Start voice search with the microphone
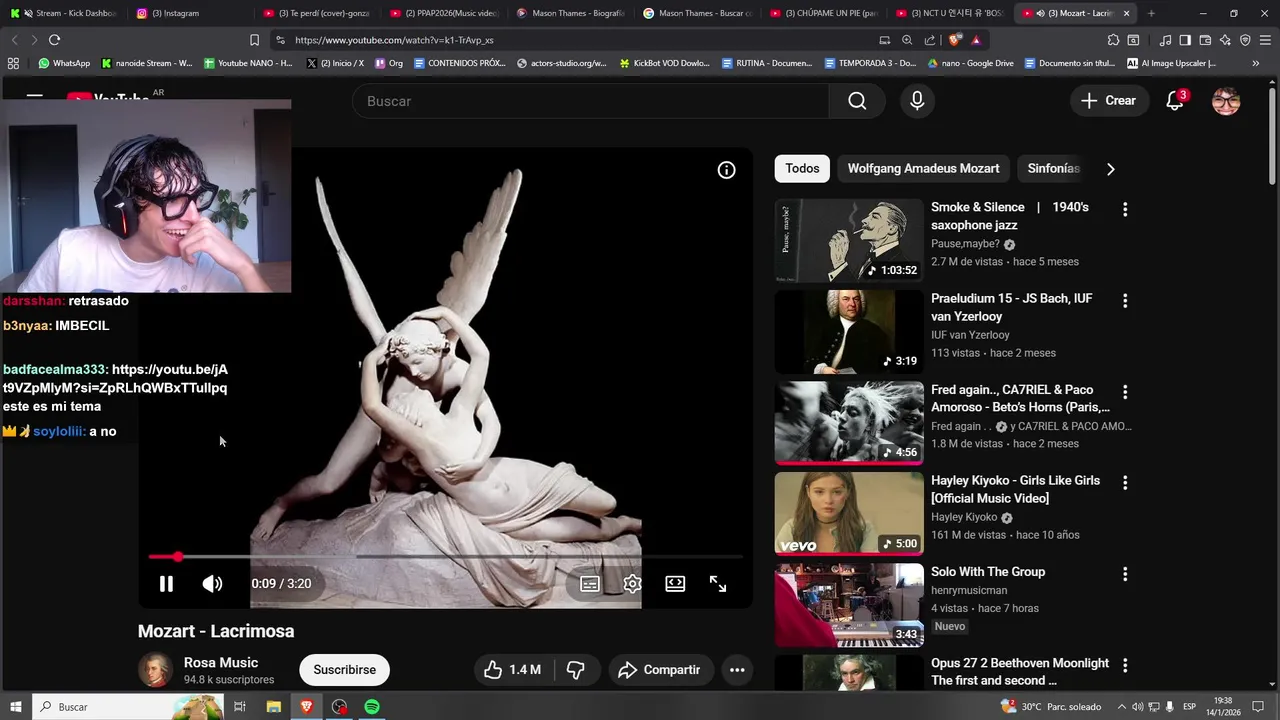The height and width of the screenshot is (720, 1280). coord(917,101)
